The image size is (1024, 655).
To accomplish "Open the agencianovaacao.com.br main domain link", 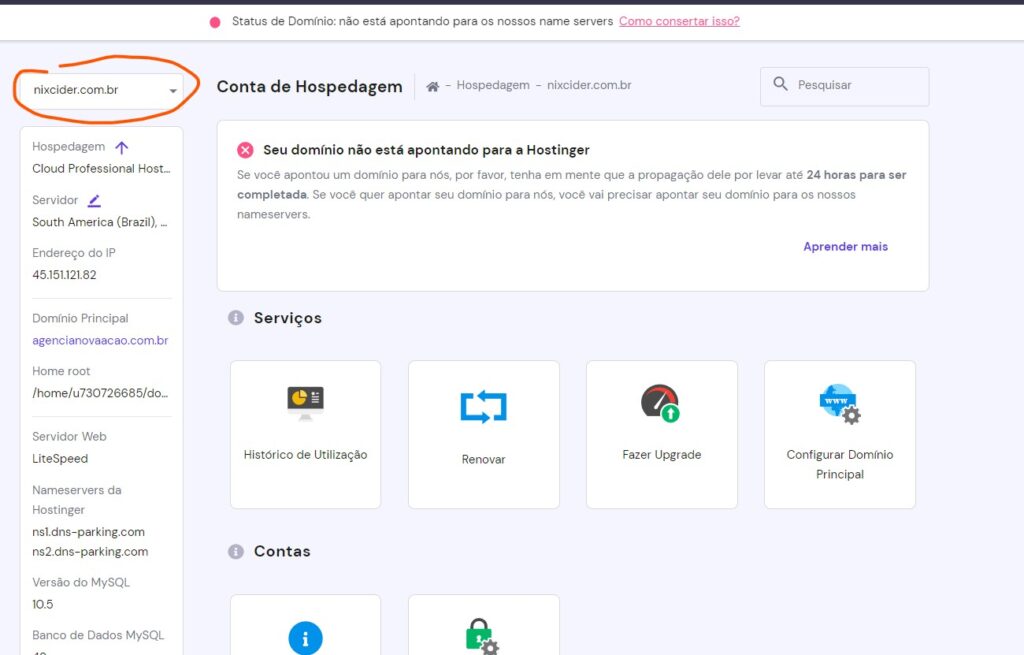I will (100, 340).
